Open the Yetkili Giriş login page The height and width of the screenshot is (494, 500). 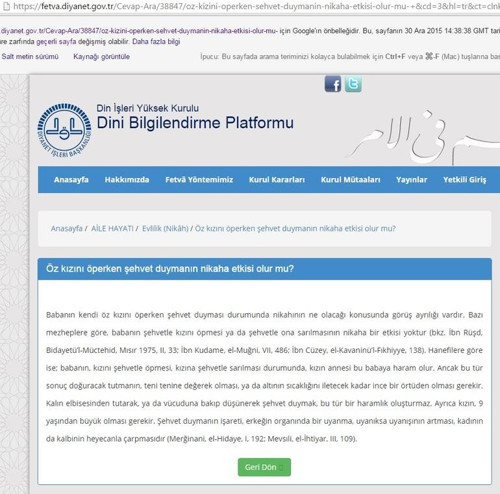pyautogui.click(x=465, y=180)
